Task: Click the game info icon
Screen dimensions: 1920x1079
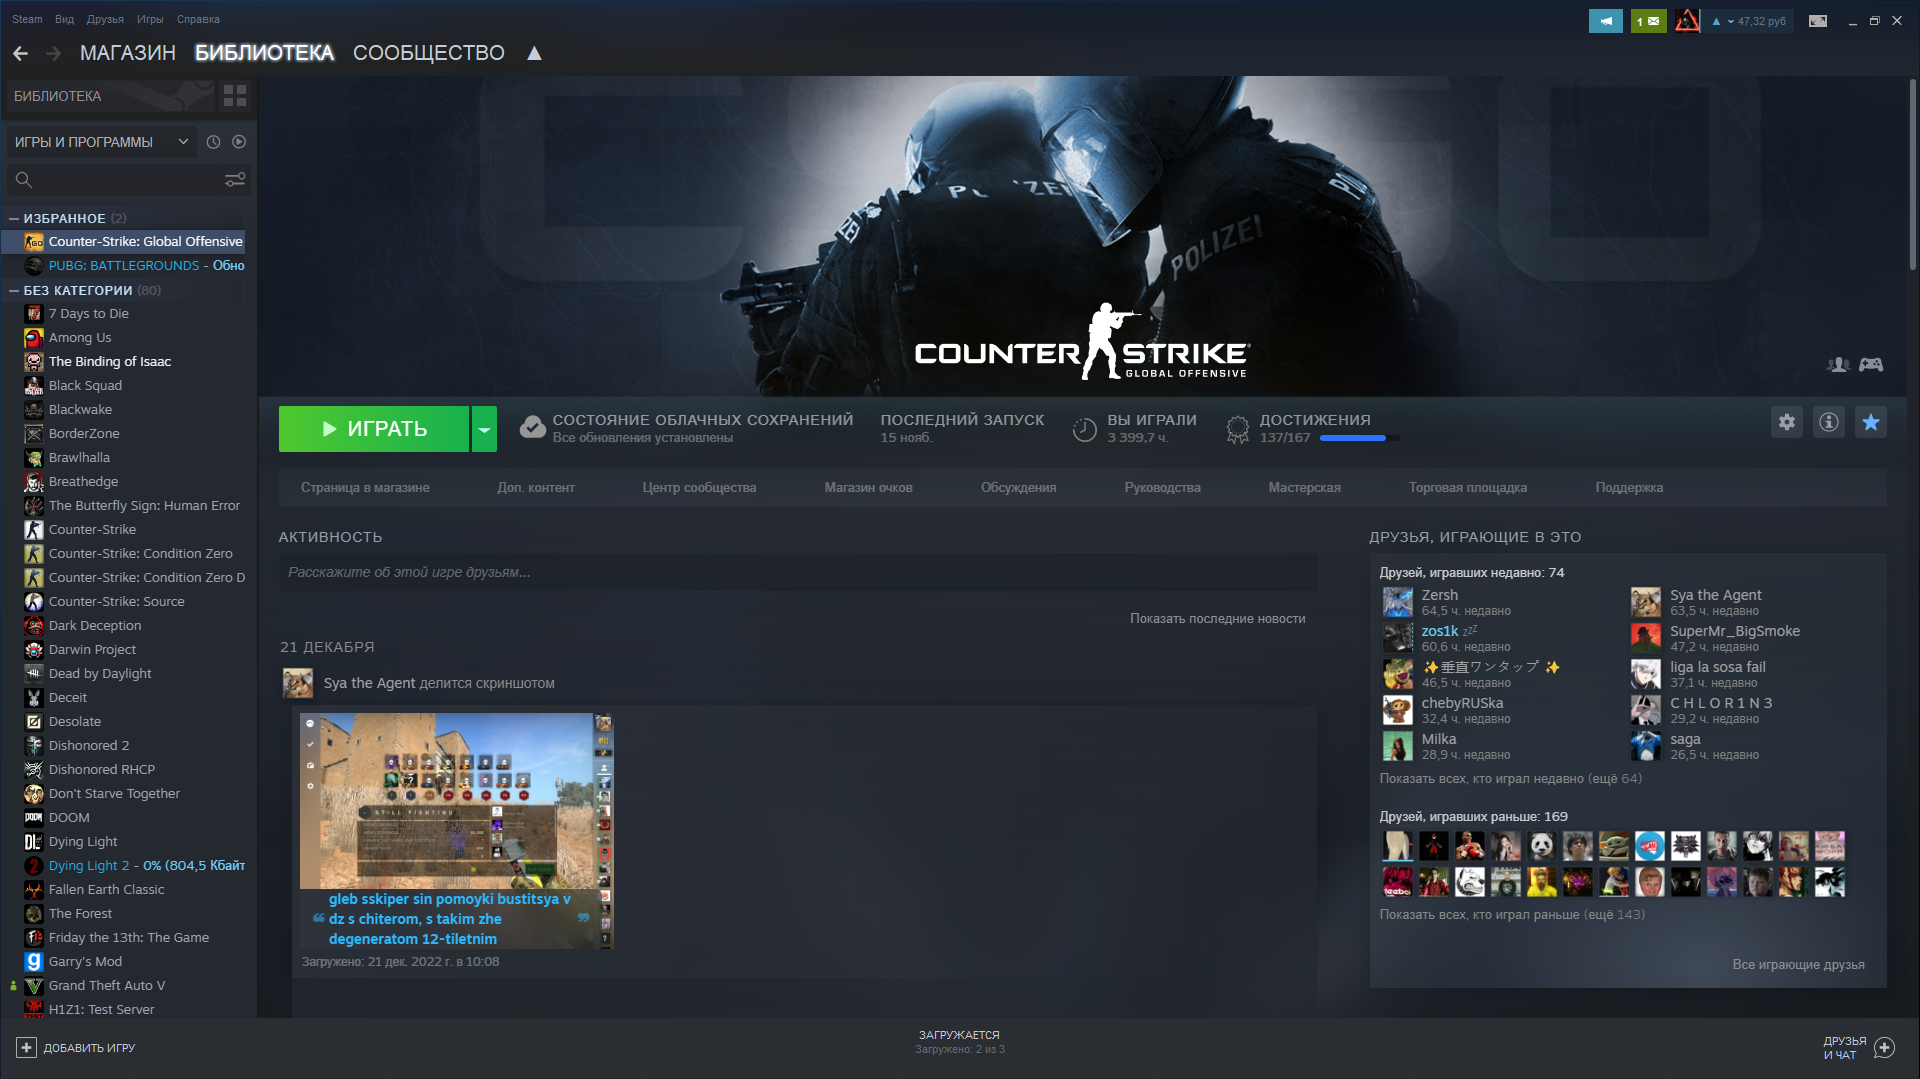Action: tap(1829, 422)
